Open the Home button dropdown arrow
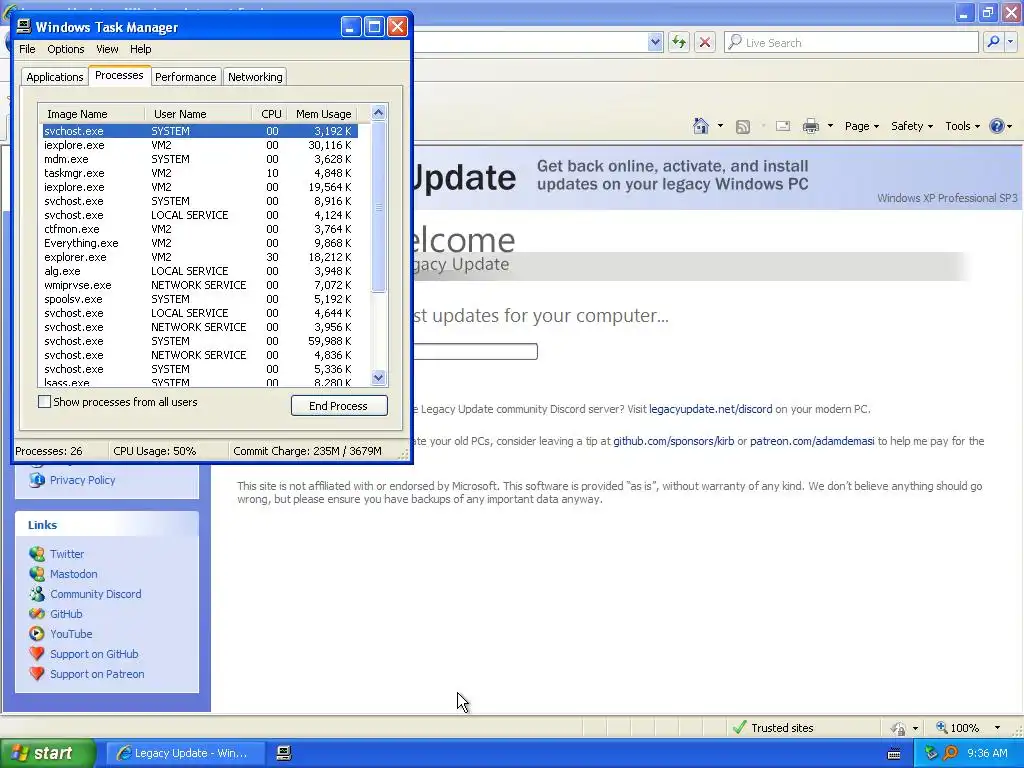This screenshot has height=768, width=1024. [x=720, y=126]
